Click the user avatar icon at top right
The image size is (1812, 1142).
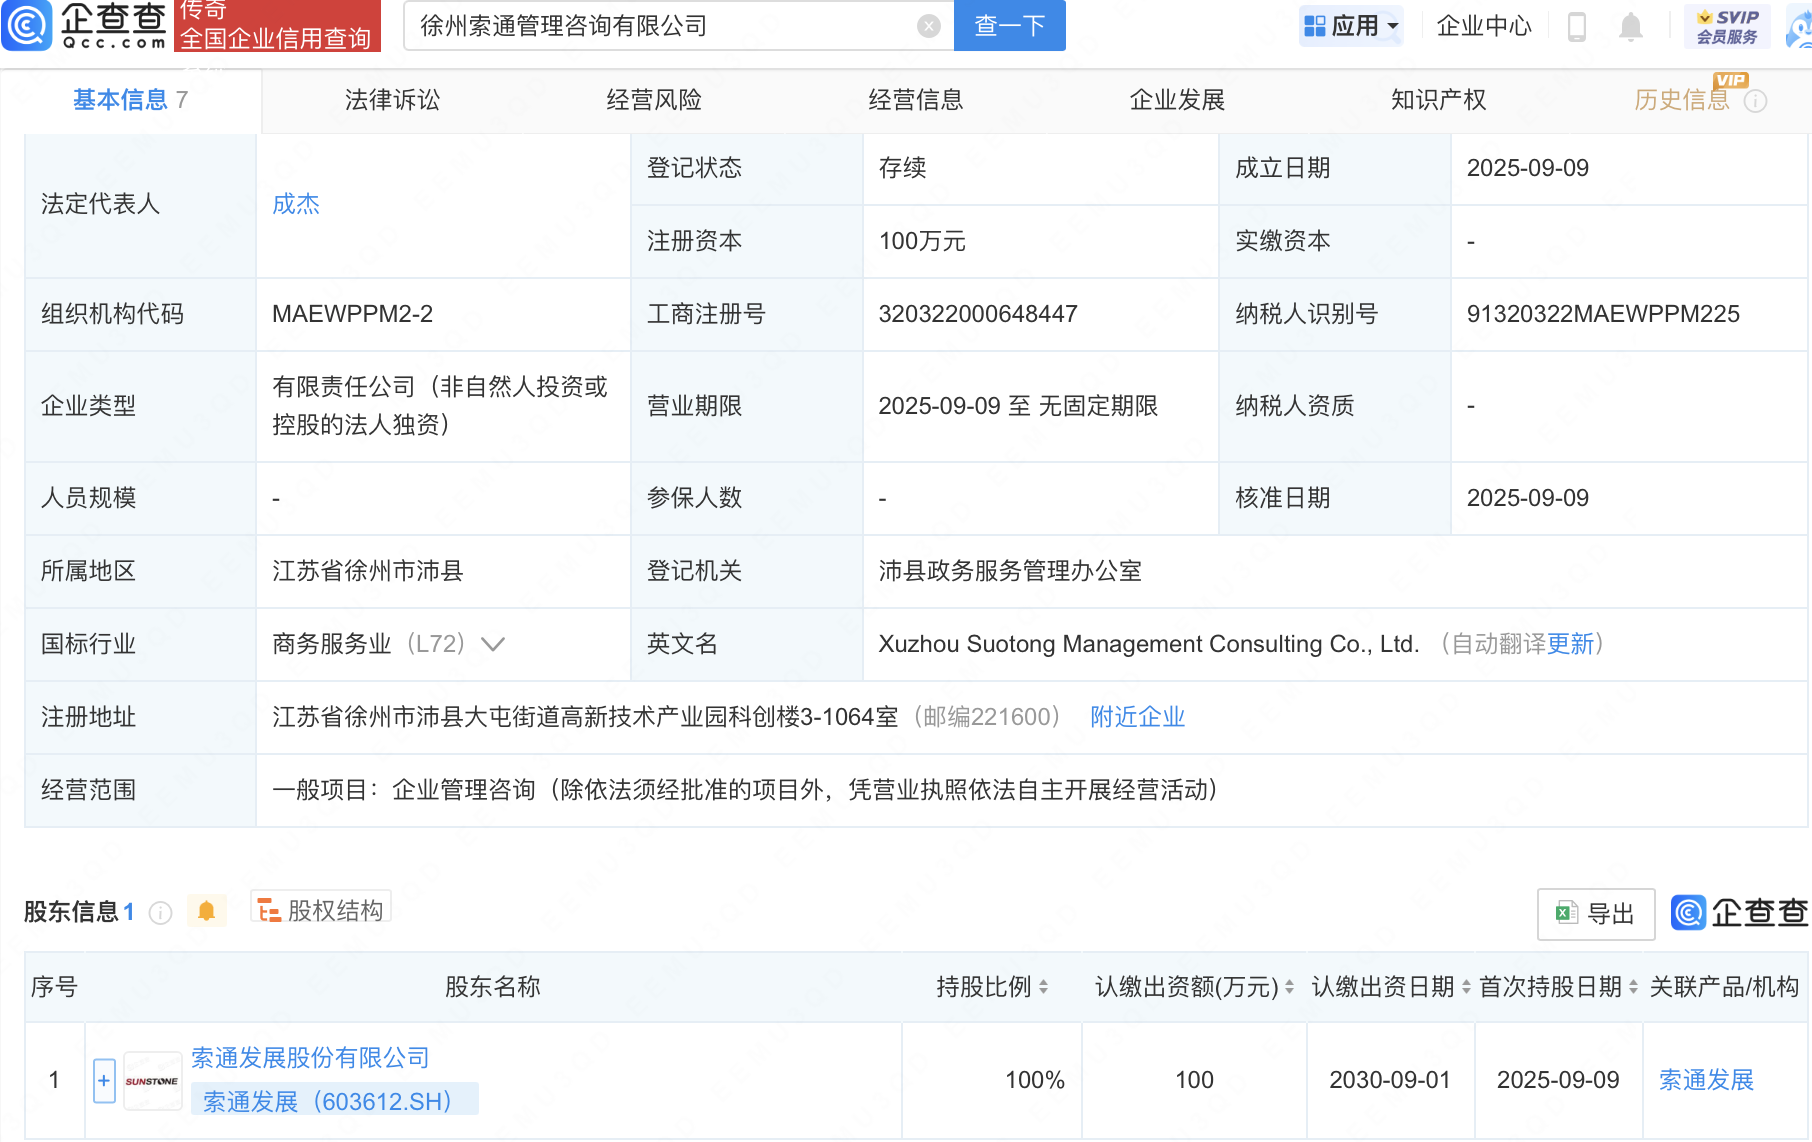(1800, 28)
